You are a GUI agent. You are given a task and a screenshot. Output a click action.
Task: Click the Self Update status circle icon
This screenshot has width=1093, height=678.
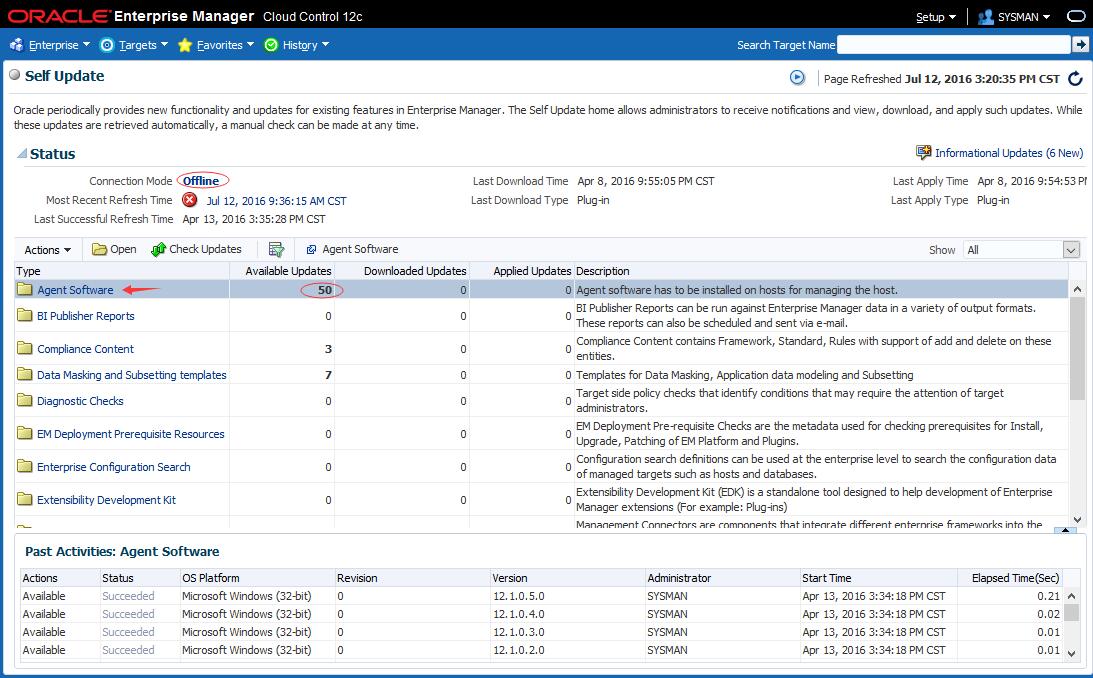(x=14, y=75)
